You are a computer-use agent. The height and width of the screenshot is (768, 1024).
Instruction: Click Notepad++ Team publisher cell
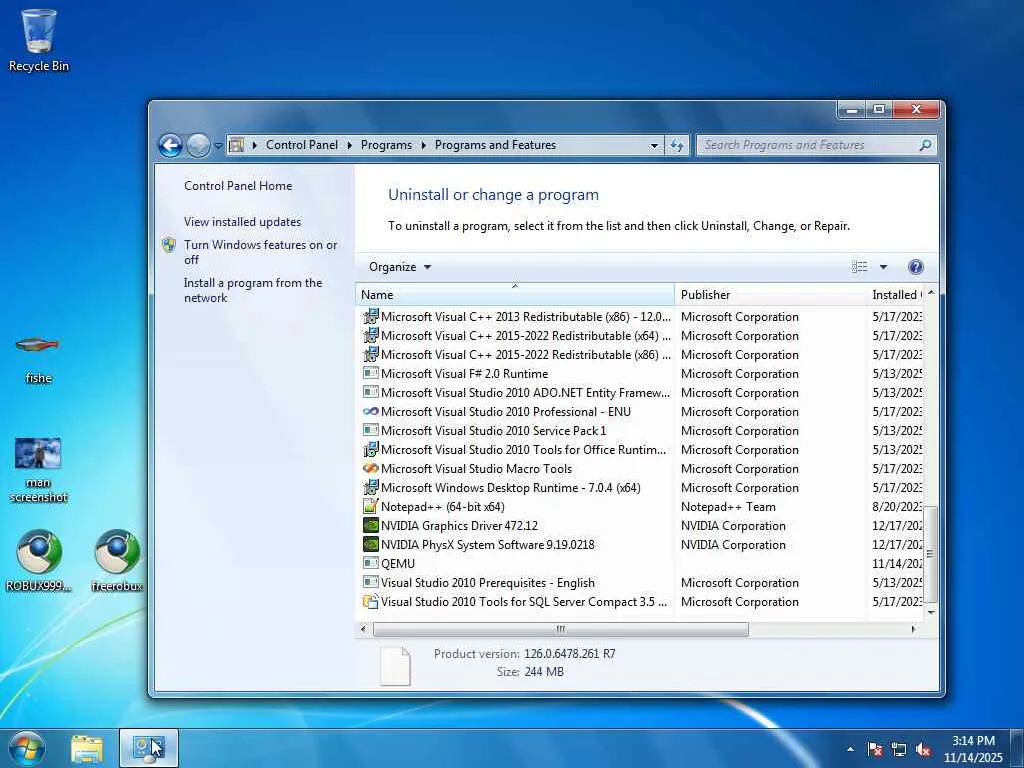point(728,507)
